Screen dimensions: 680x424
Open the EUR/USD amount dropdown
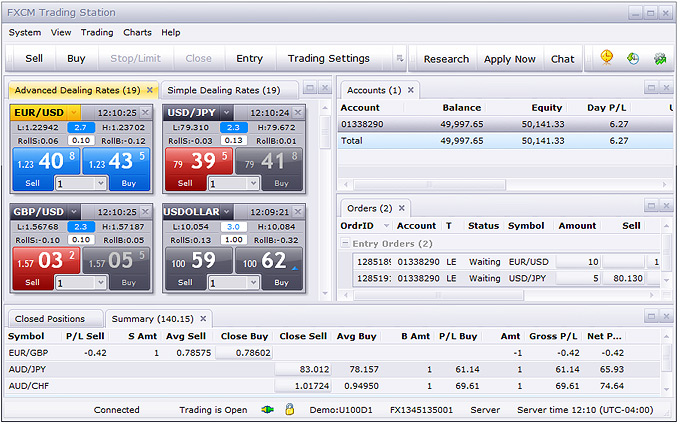[101, 183]
